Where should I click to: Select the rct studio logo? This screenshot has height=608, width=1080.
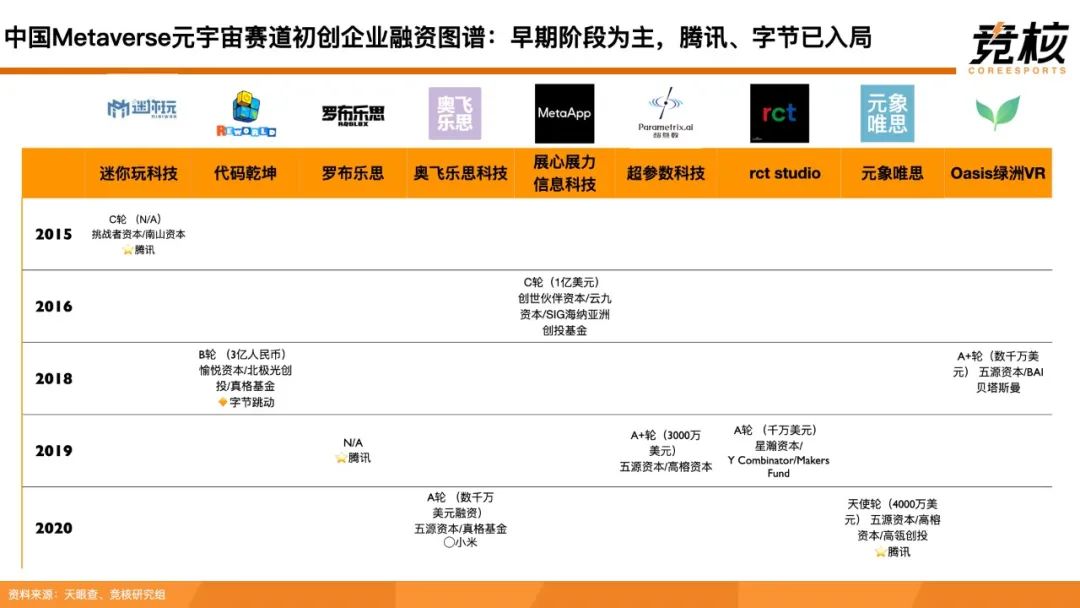click(x=779, y=113)
